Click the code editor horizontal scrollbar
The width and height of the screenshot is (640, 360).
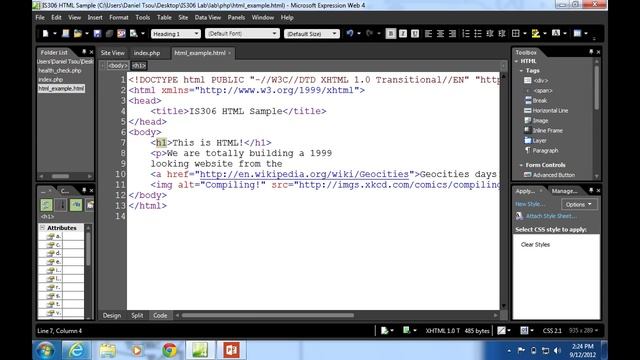pyautogui.click(x=268, y=315)
